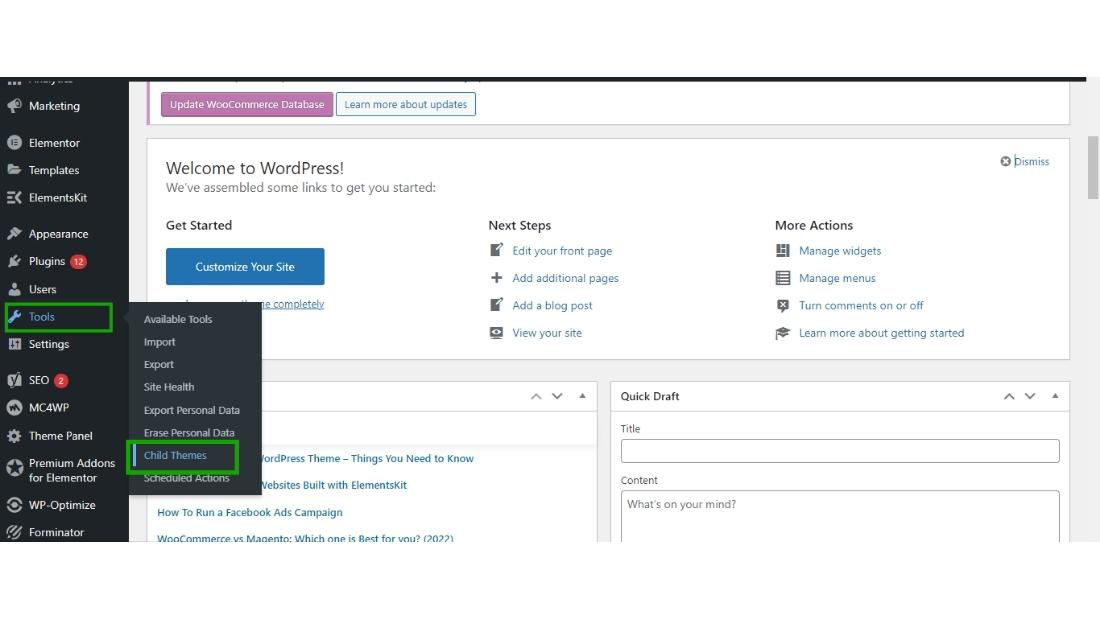Click the Yoast SEO icon
The height and width of the screenshot is (619, 1100).
click(x=14, y=380)
